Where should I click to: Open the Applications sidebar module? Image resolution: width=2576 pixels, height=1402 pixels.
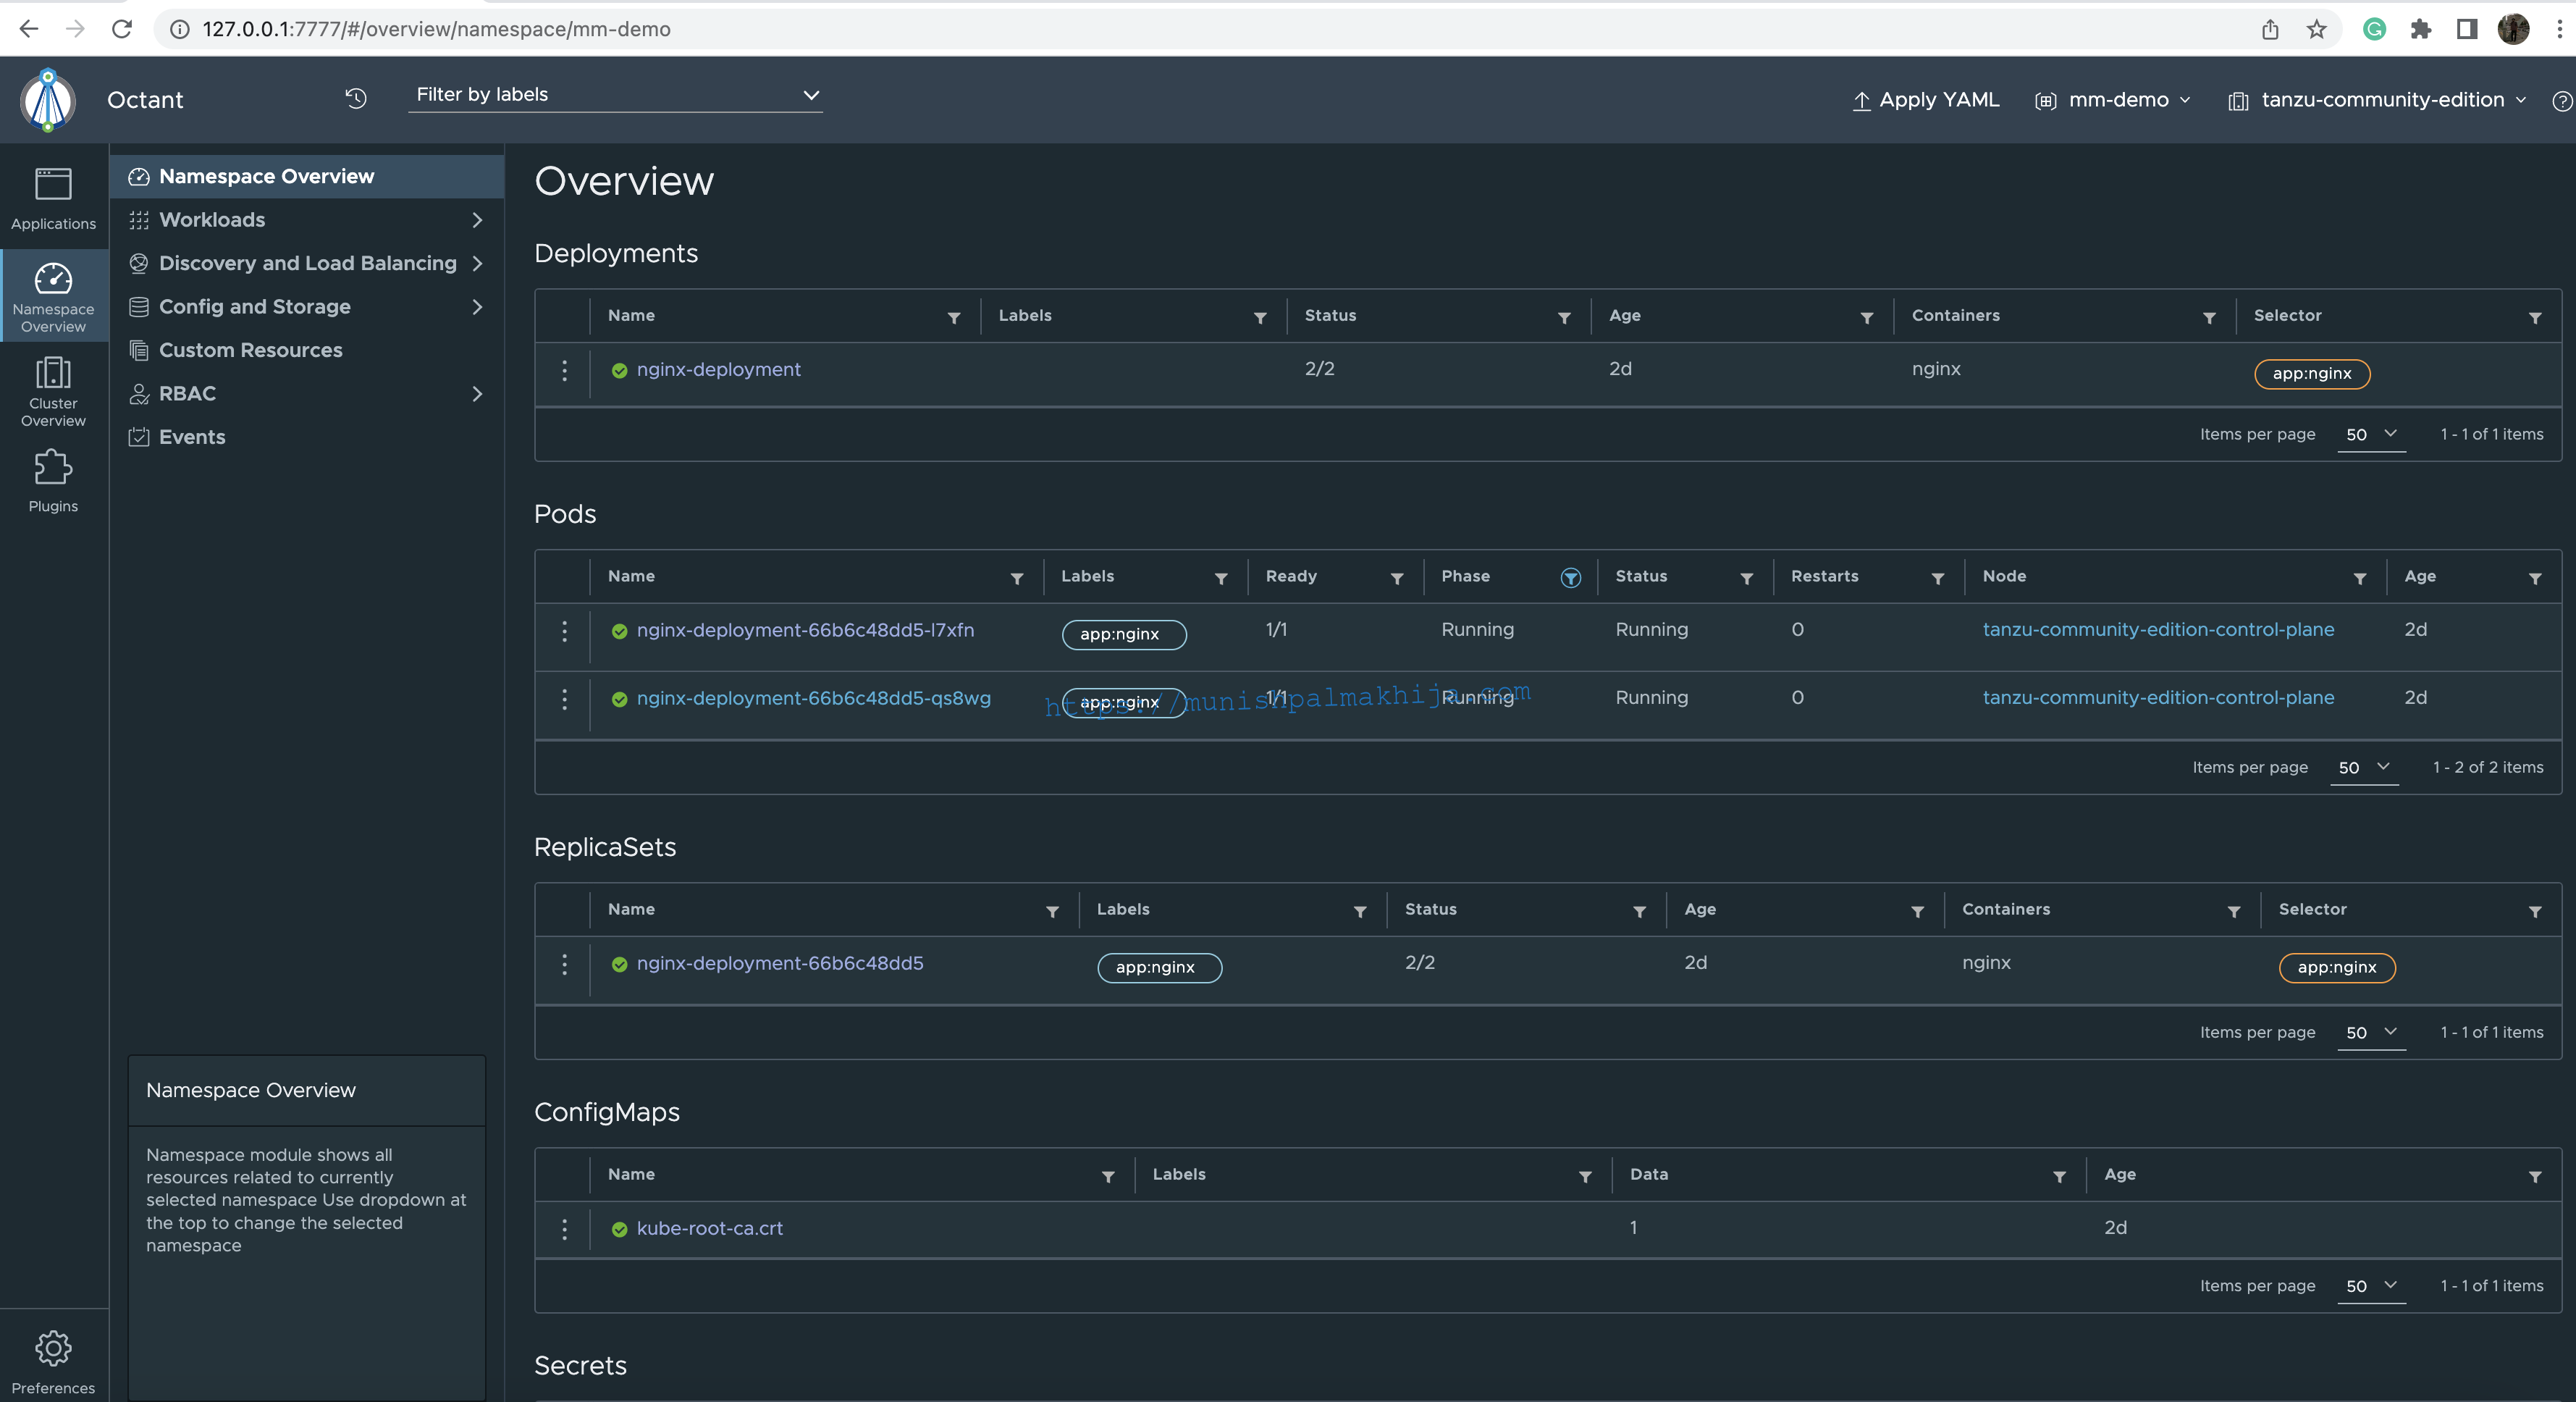click(x=53, y=199)
